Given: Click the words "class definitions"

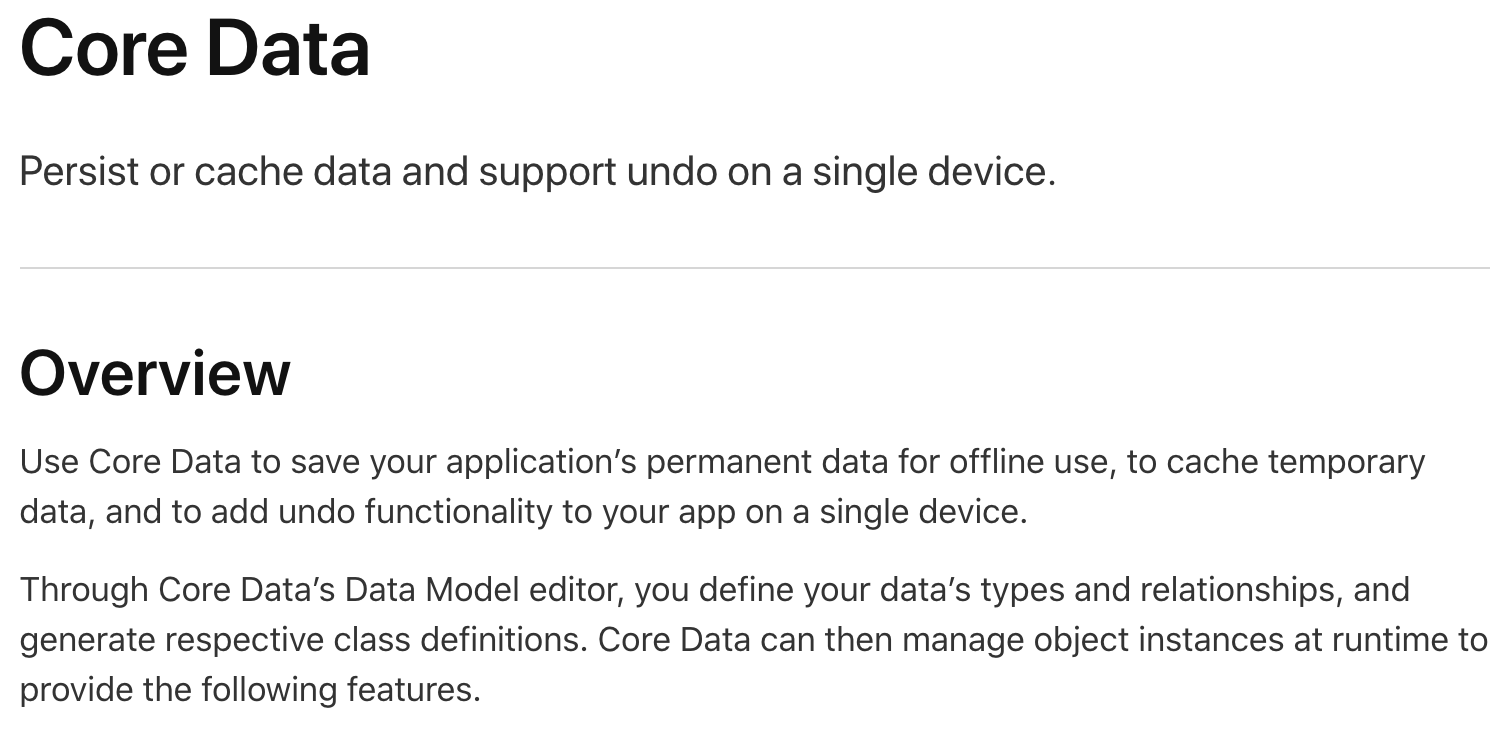Looking at the screenshot, I should pyautogui.click(x=473, y=640).
